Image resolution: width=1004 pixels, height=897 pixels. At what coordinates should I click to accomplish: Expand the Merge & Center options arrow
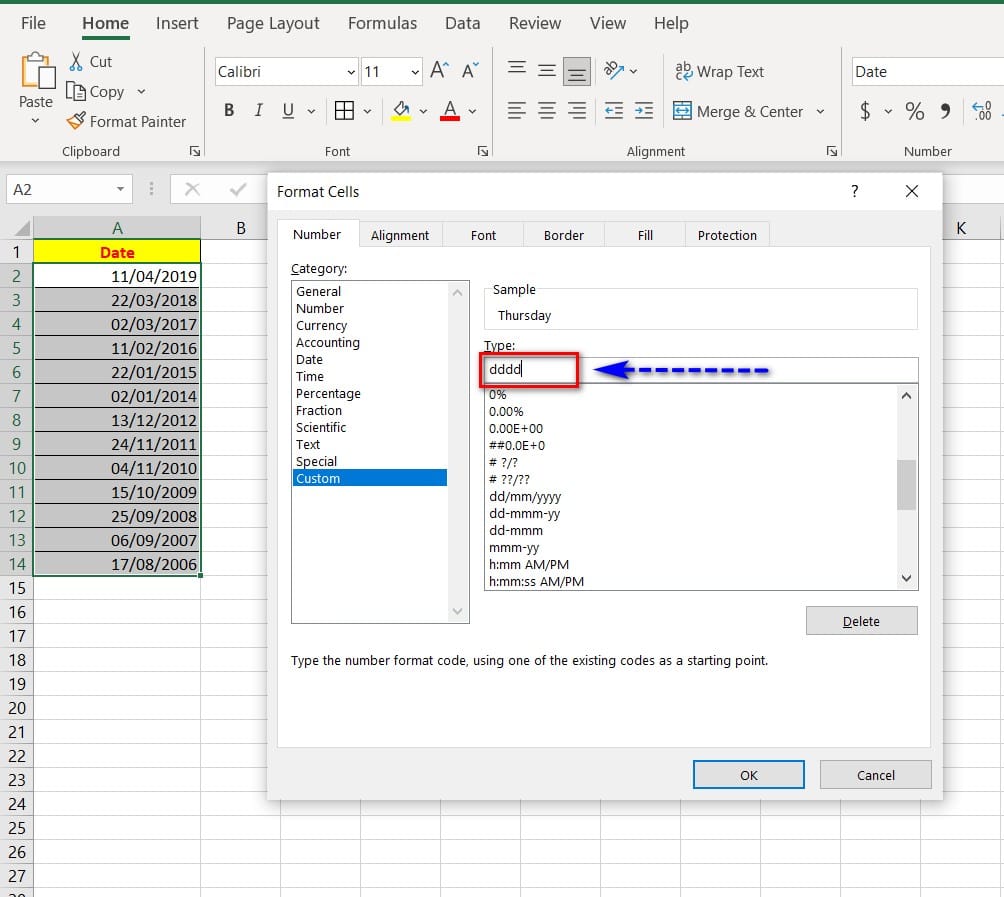click(821, 111)
